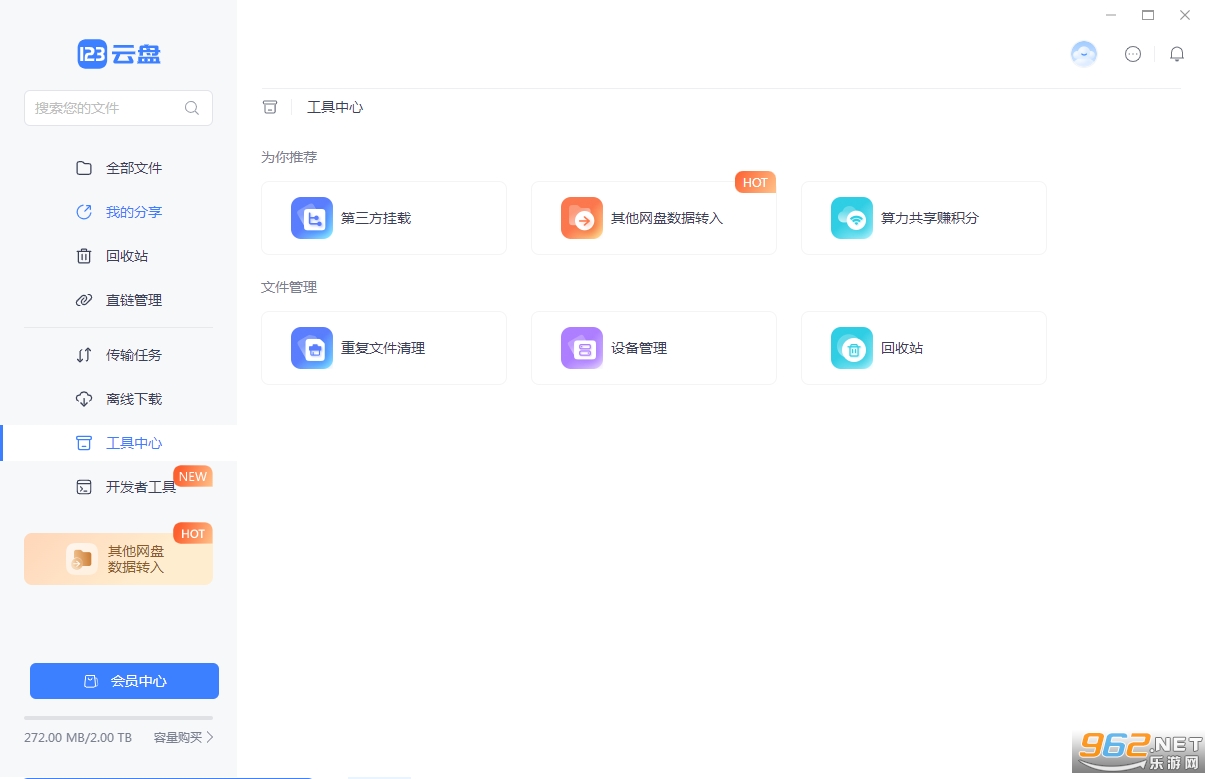Open the 第三方挂载 card
The image size is (1211, 779).
(384, 218)
